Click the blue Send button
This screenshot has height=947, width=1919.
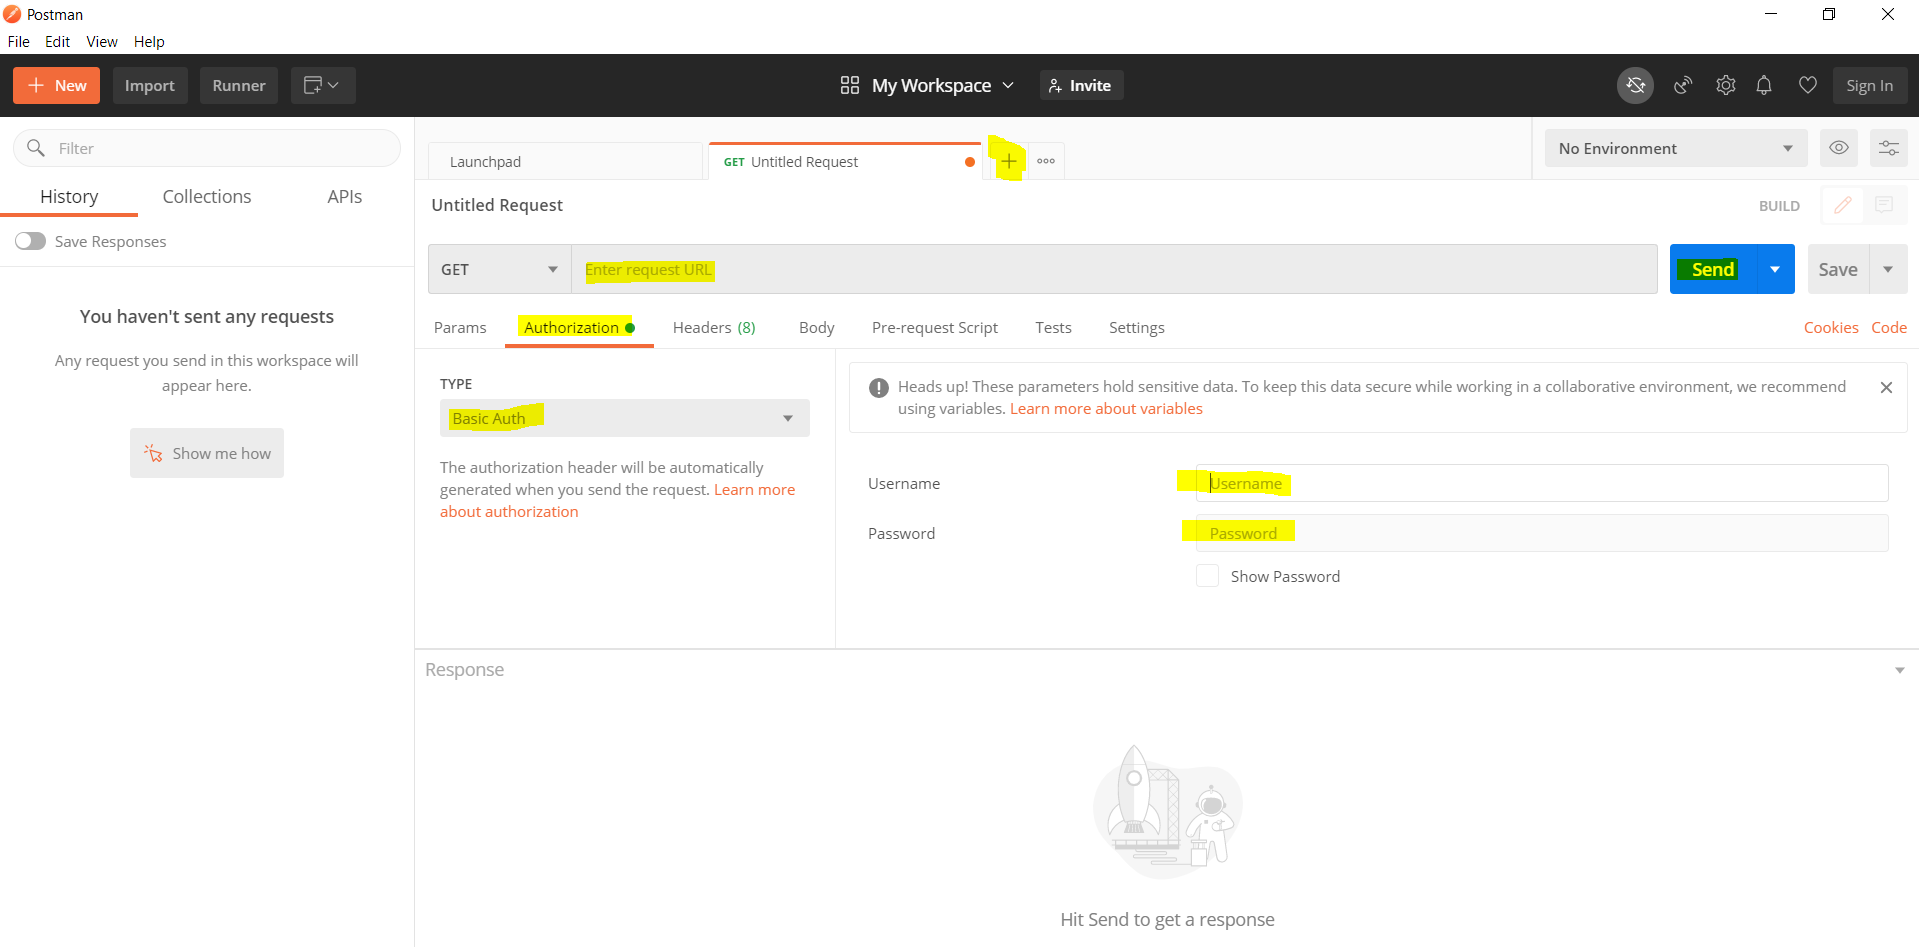(1713, 269)
